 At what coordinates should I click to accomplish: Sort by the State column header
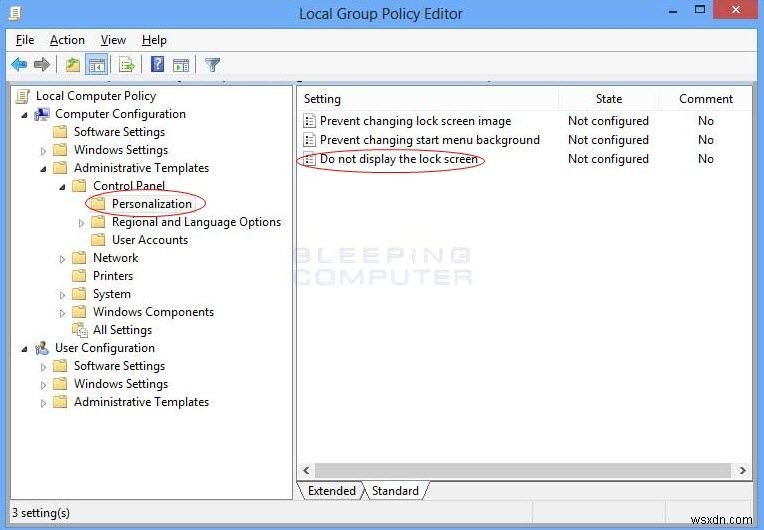point(609,99)
